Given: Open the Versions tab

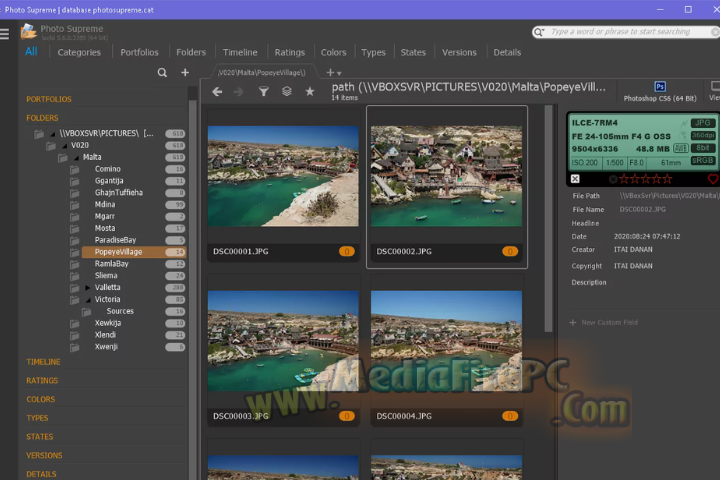Looking at the screenshot, I should [459, 52].
